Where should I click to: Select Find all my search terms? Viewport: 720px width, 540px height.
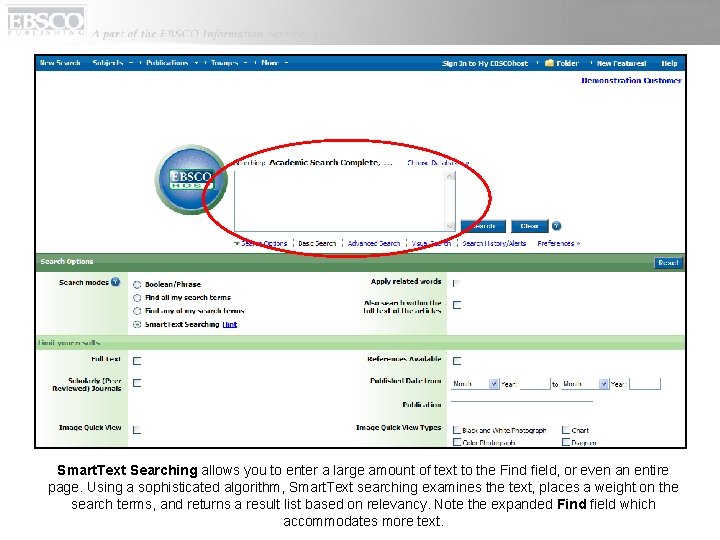(137, 298)
